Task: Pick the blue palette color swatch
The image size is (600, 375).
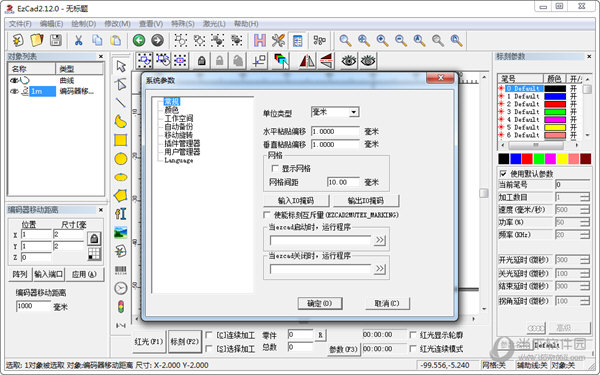Action: coord(515,158)
